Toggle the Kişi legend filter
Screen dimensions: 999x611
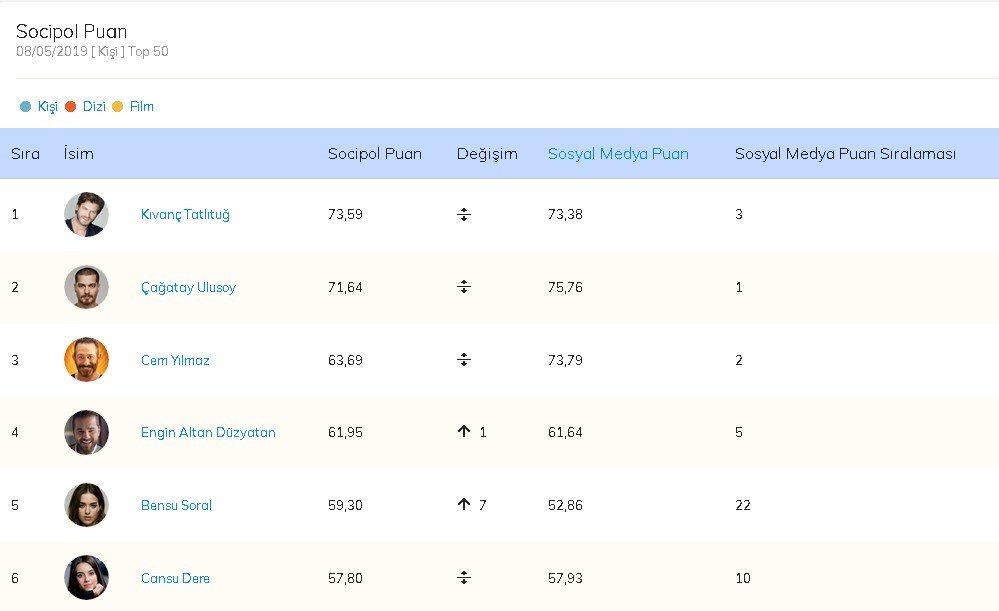pos(39,106)
